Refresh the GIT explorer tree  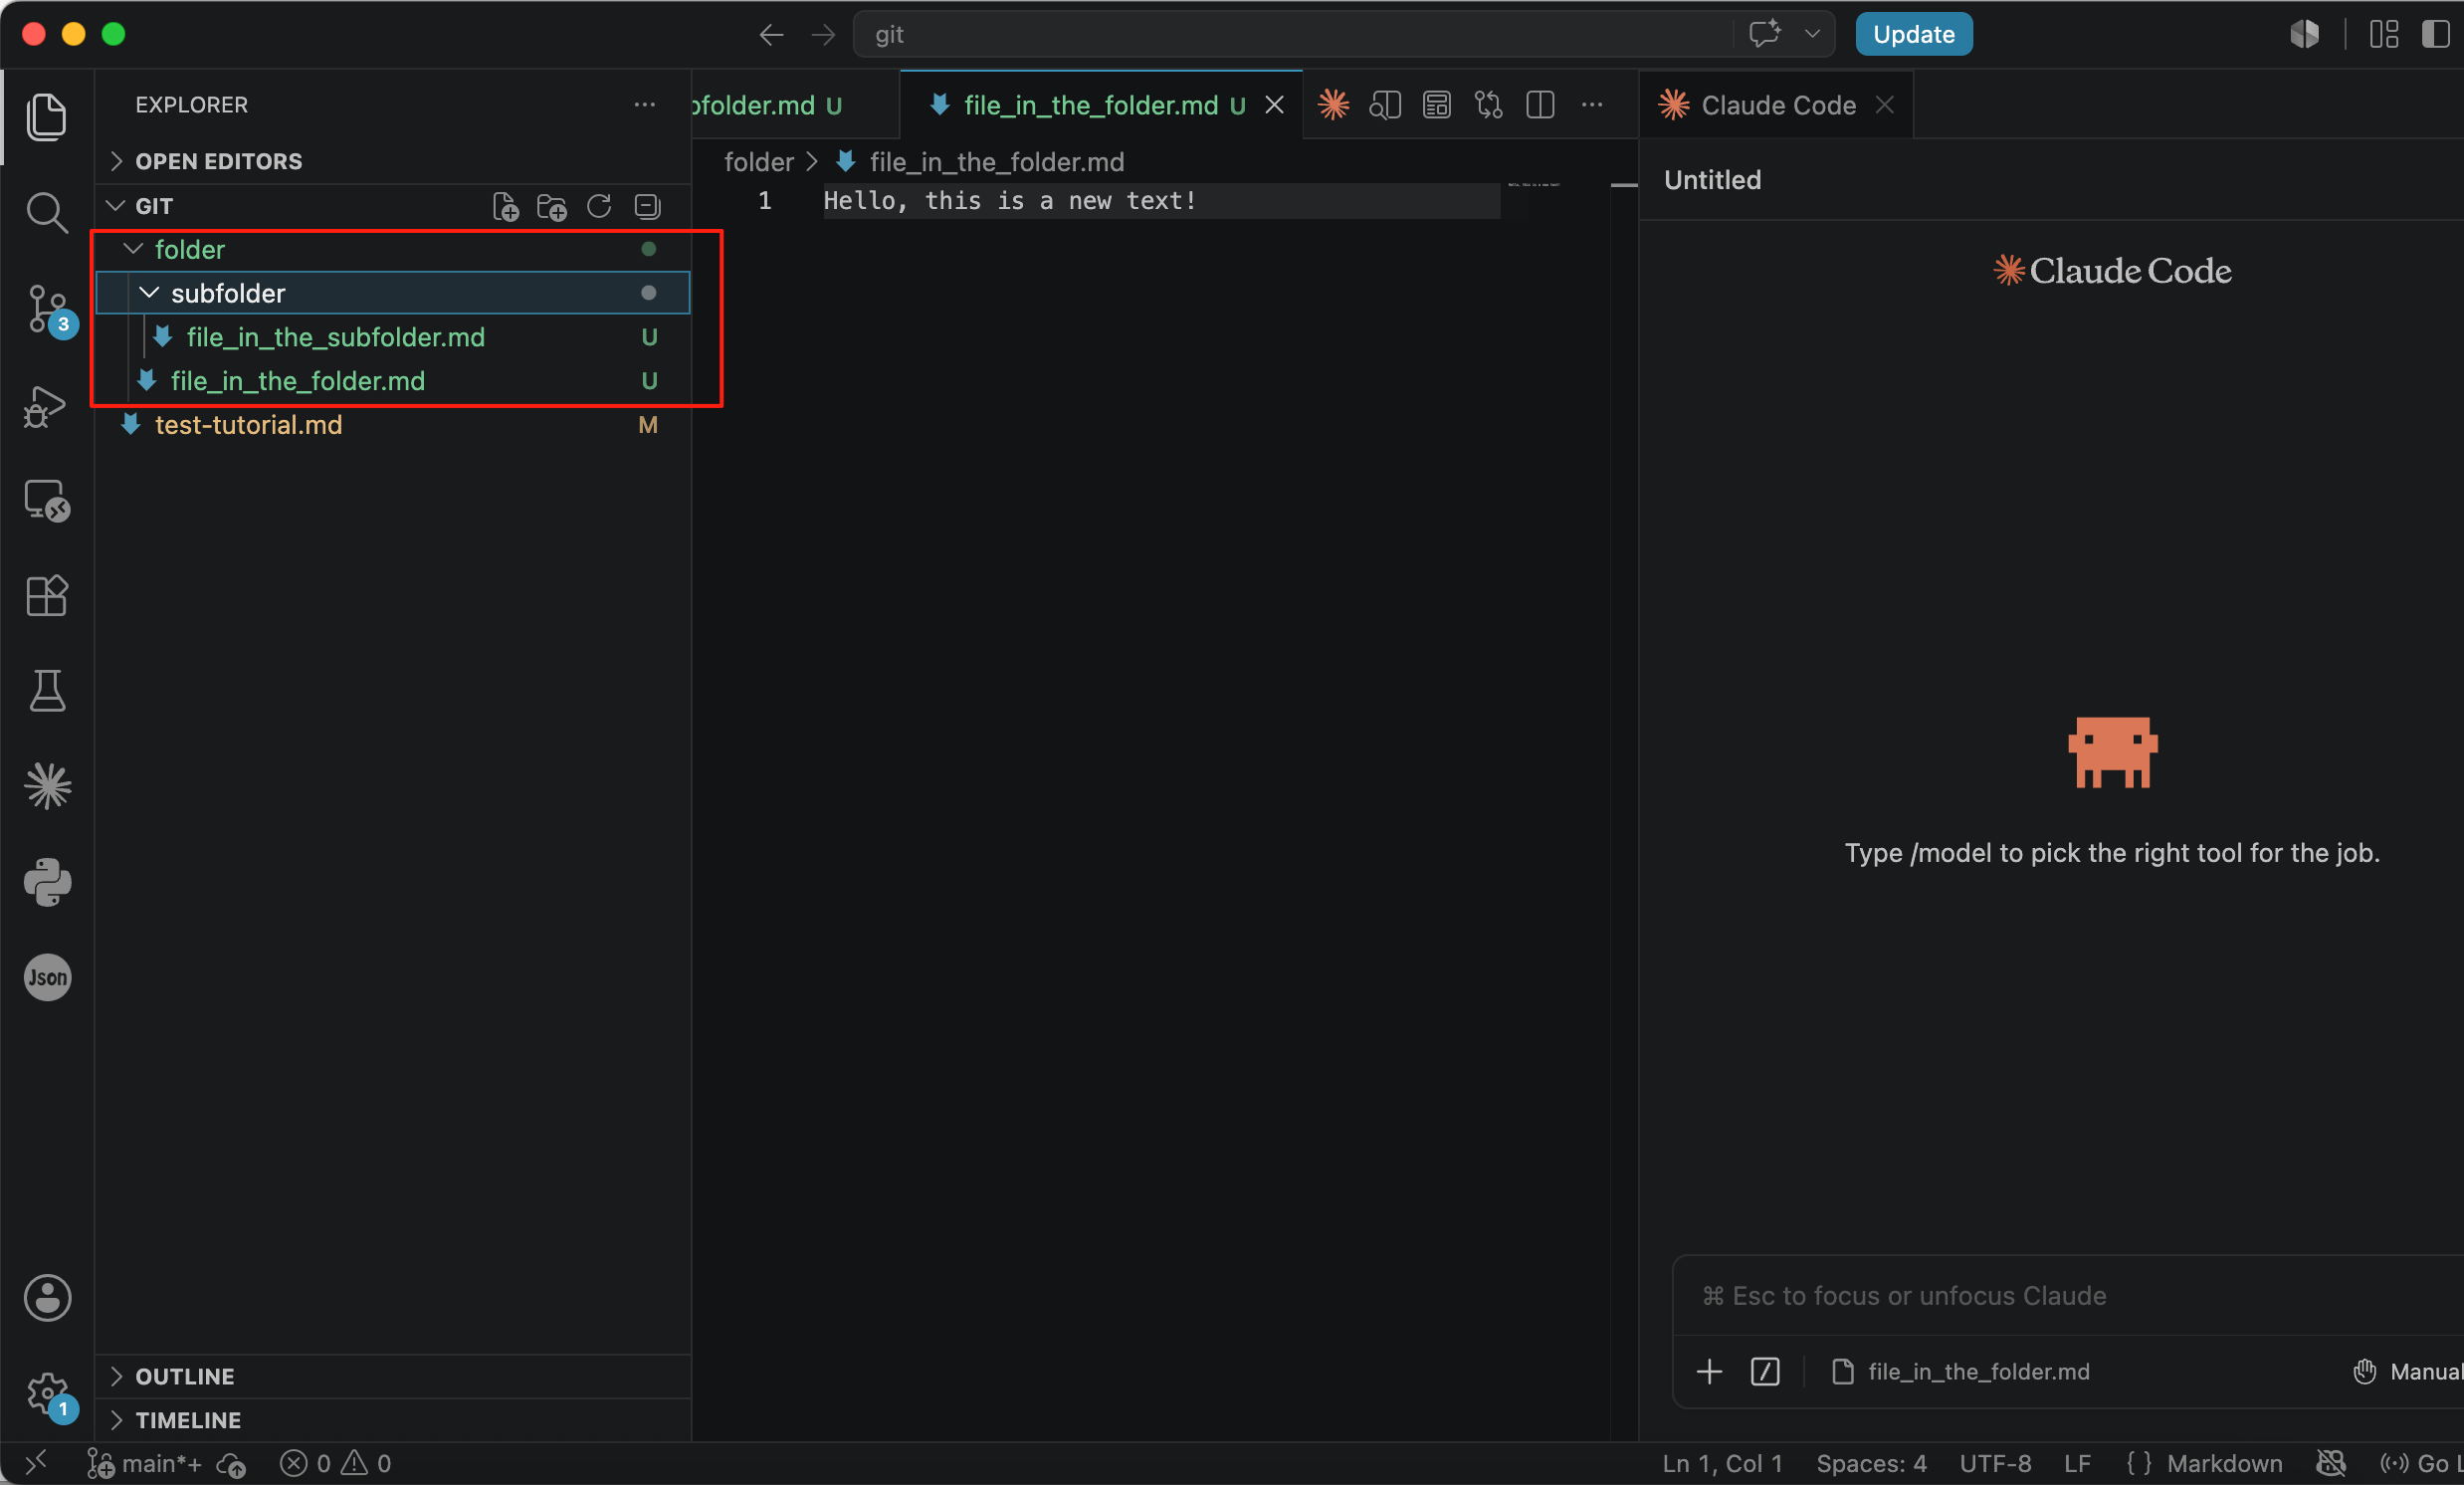(599, 206)
